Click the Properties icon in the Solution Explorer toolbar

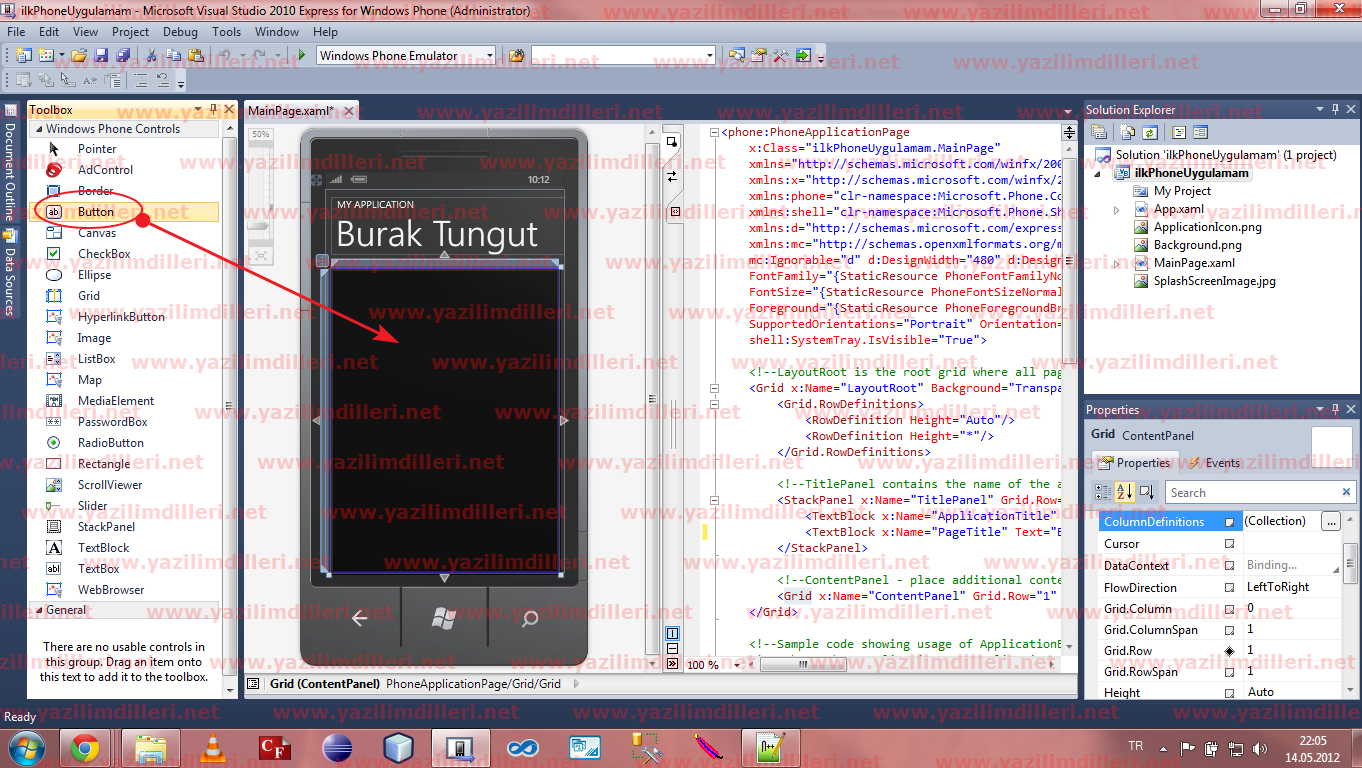pyautogui.click(x=1099, y=132)
